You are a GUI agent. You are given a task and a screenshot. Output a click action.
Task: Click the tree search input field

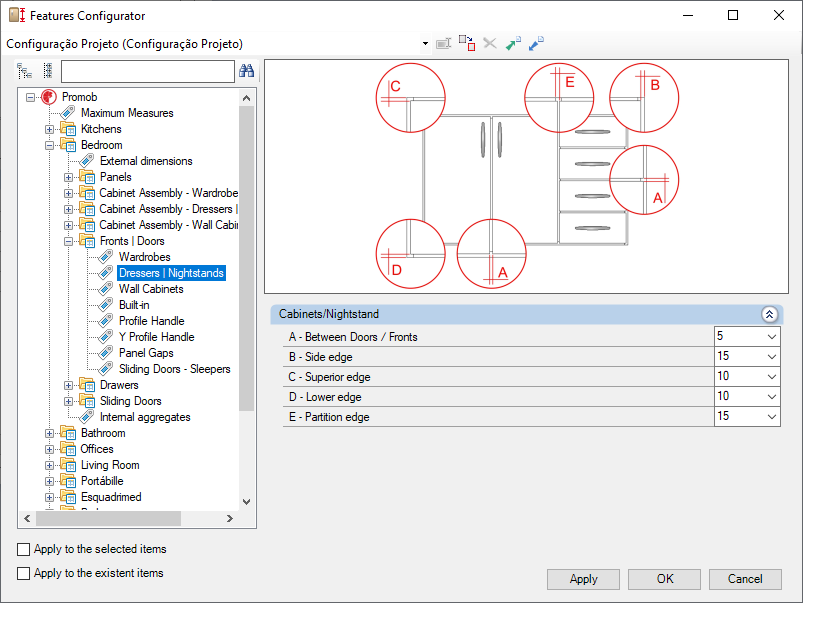(148, 71)
